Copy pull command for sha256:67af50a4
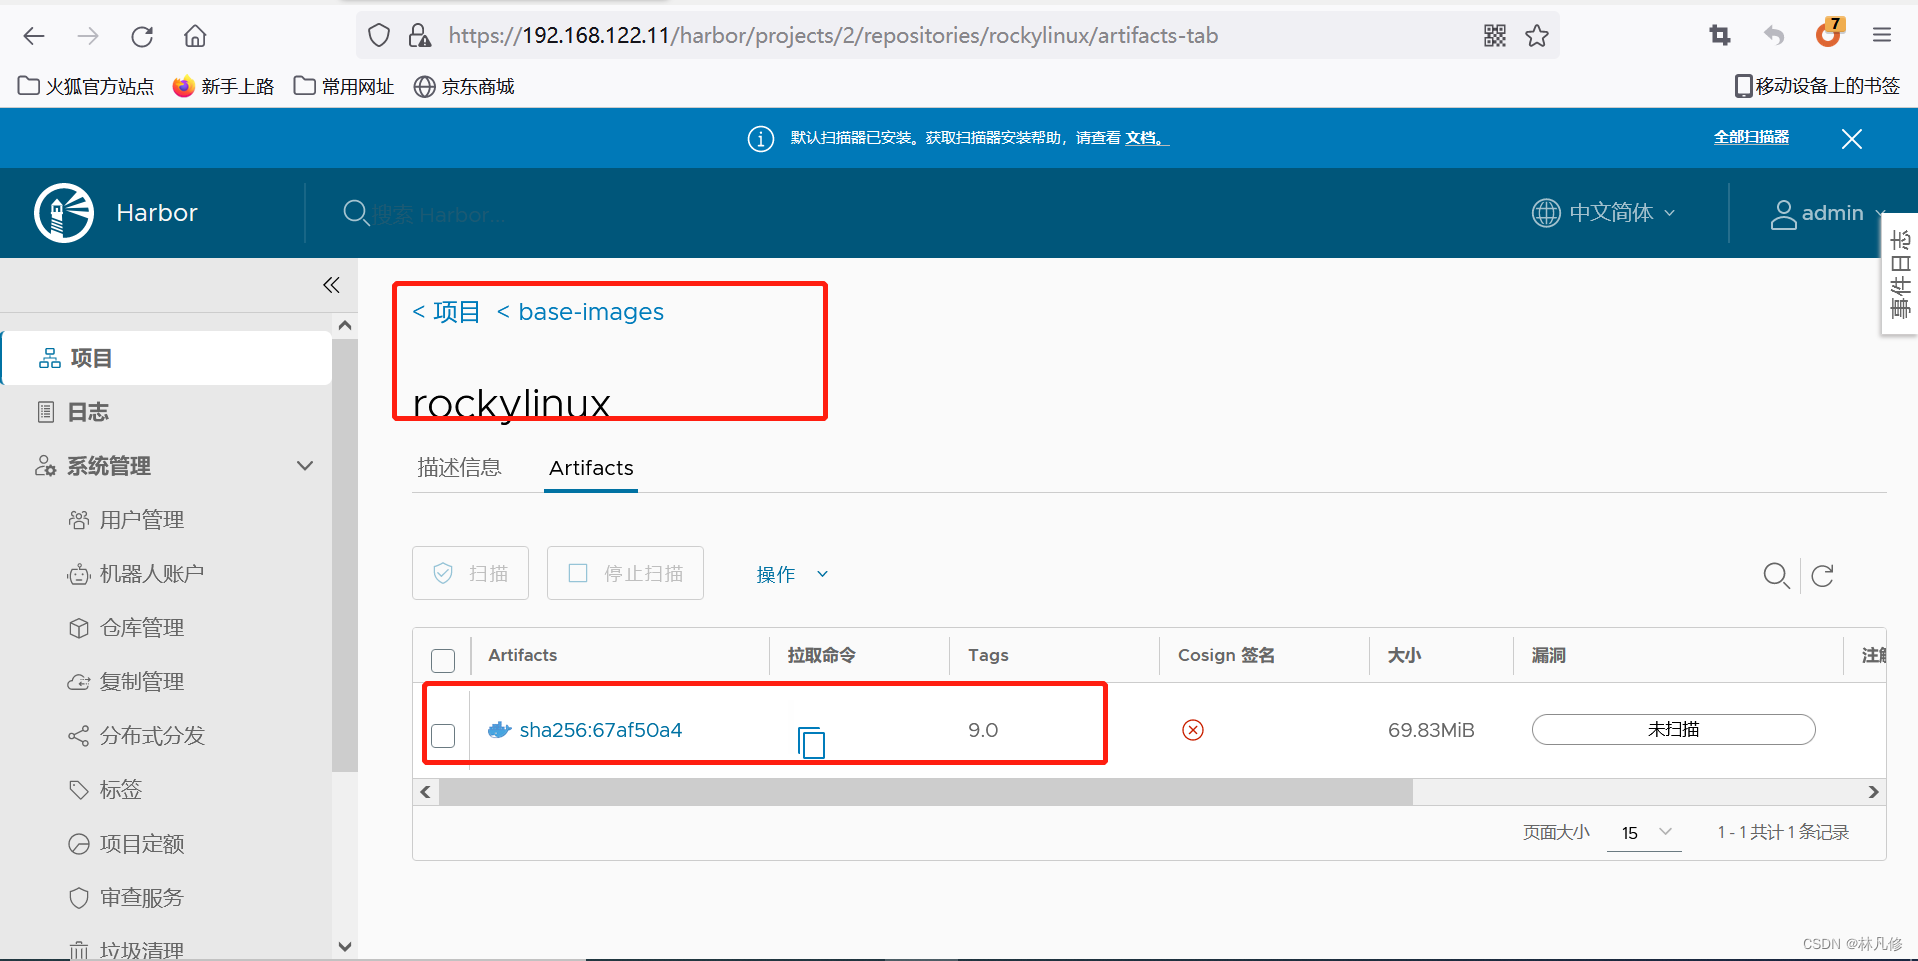Viewport: 1918px width, 961px height. coord(812,742)
